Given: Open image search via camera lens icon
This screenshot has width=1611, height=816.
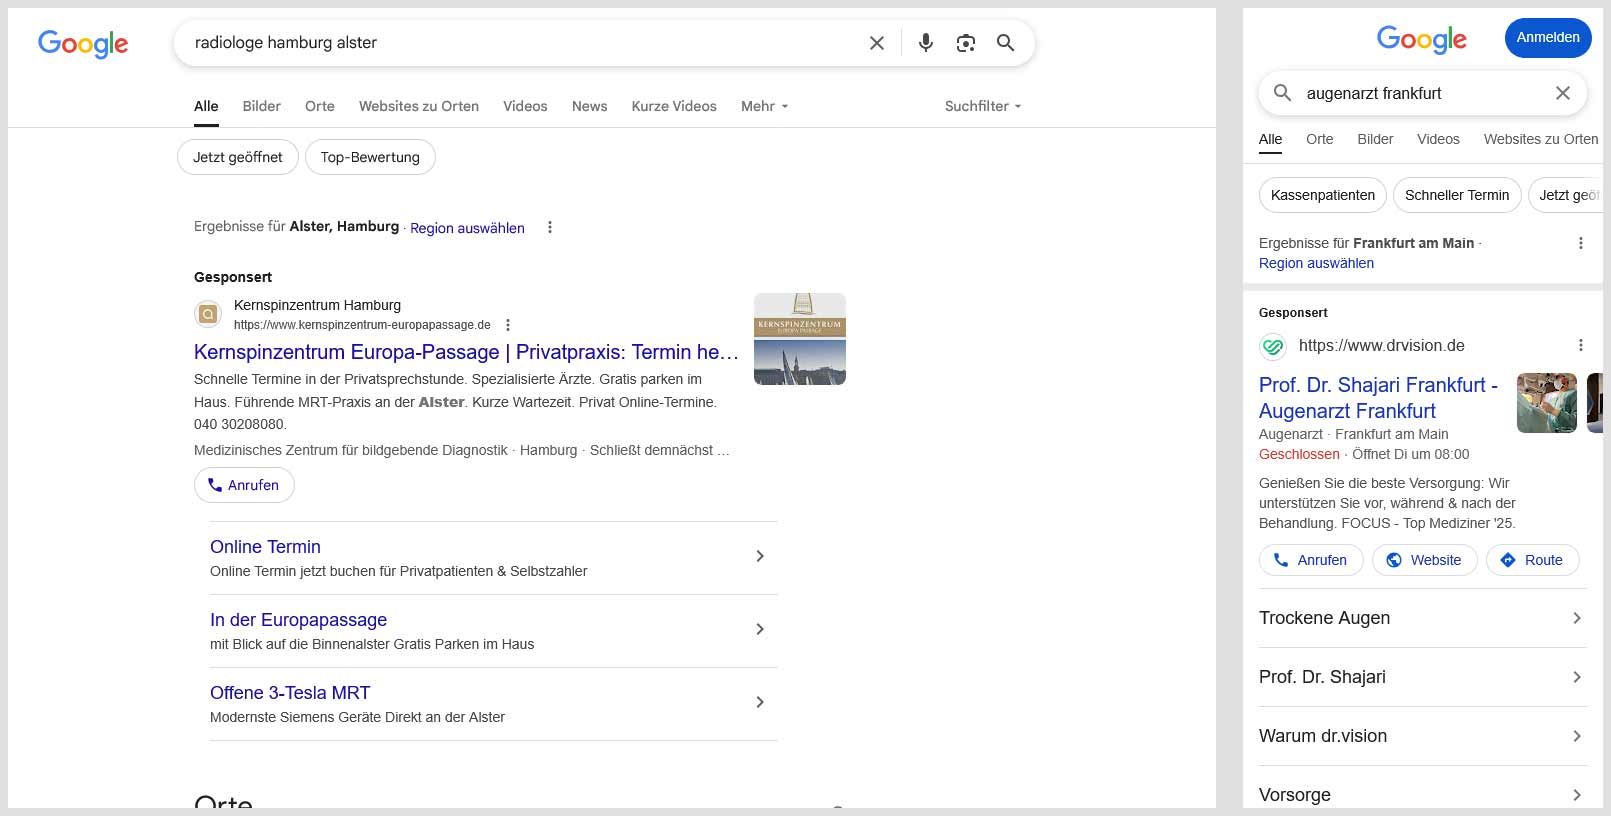Looking at the screenshot, I should tap(966, 43).
